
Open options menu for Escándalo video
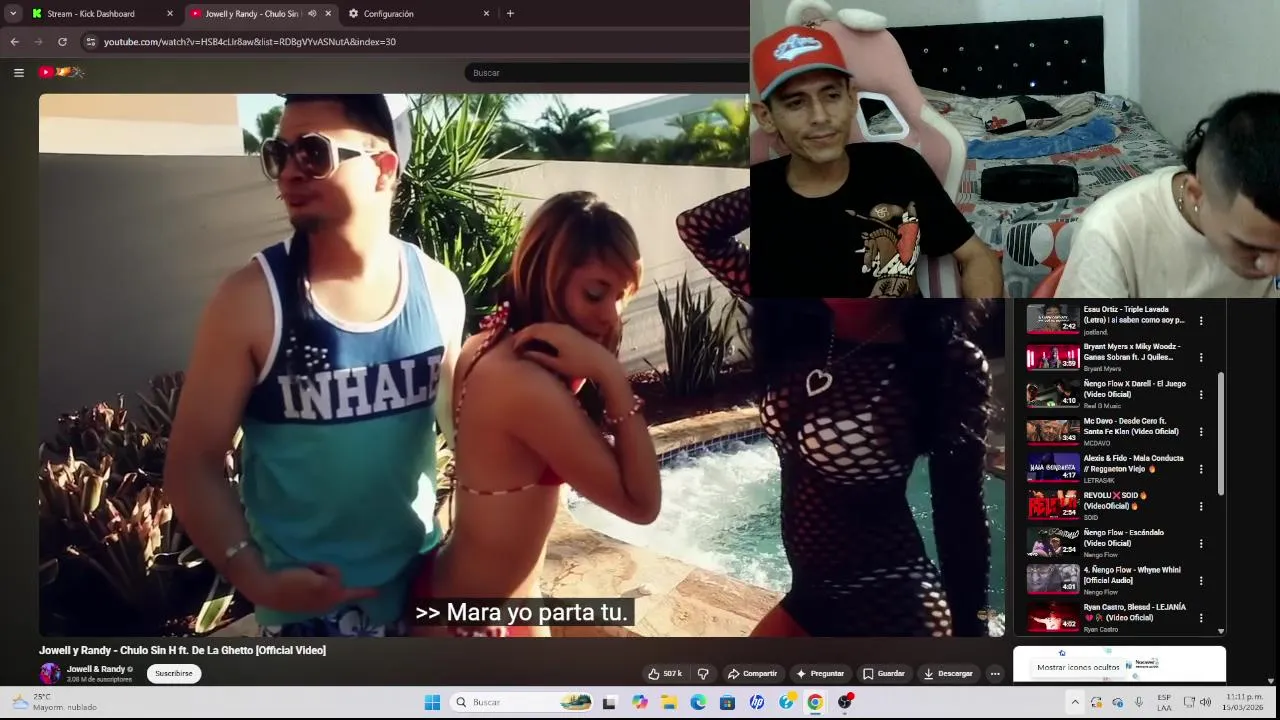pyautogui.click(x=1201, y=543)
